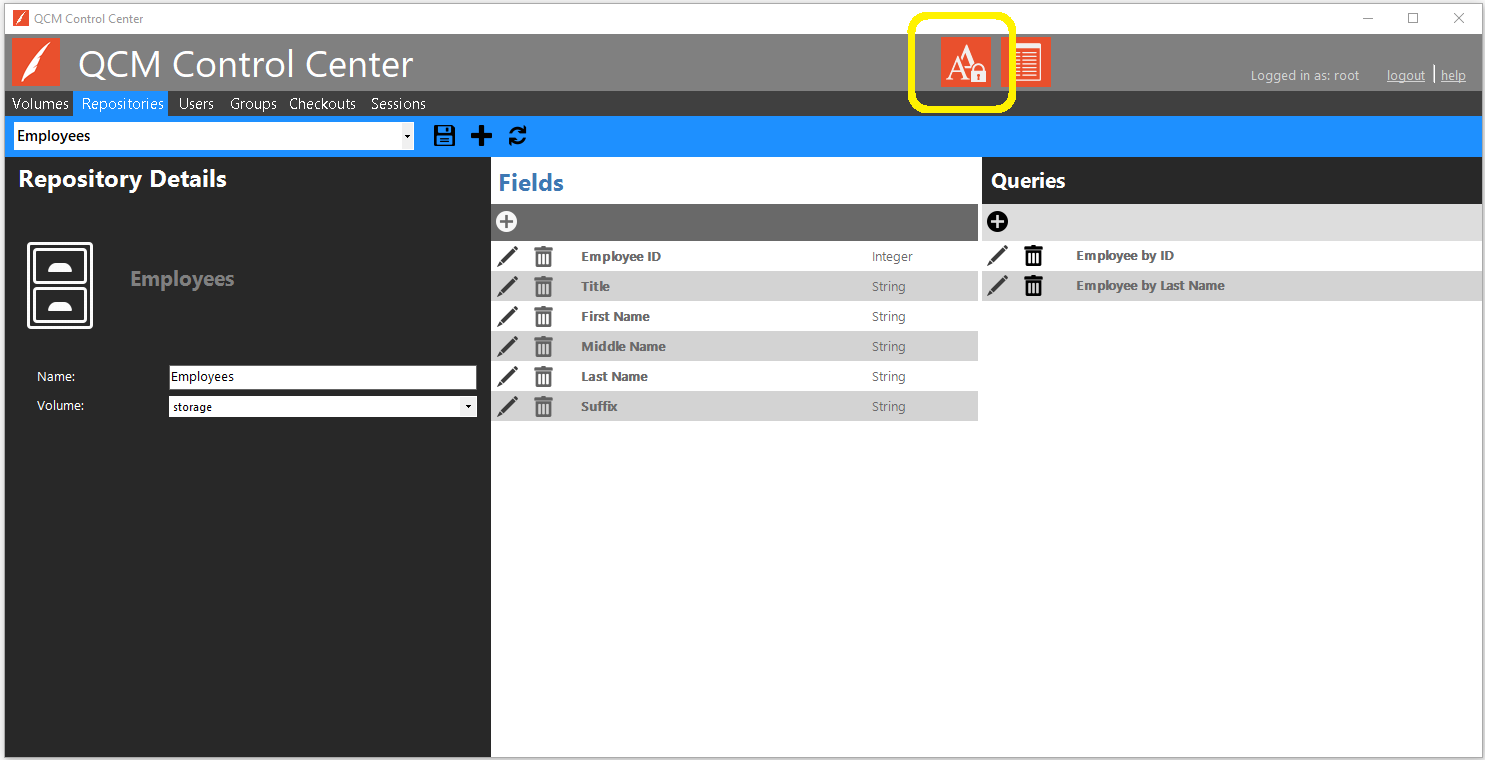Image resolution: width=1485 pixels, height=762 pixels.
Task: Edit the Employee ID field
Action: [508, 257]
